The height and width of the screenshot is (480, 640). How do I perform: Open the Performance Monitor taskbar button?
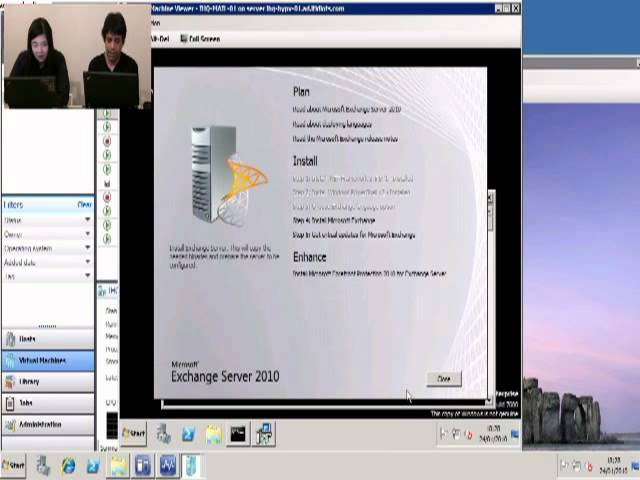(168, 466)
